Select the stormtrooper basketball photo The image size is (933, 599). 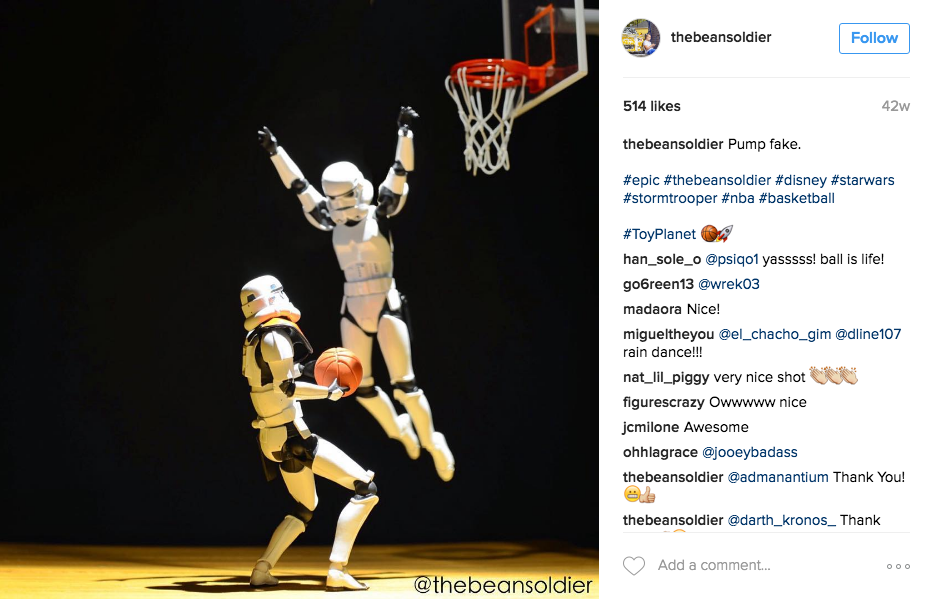[x=299, y=299]
